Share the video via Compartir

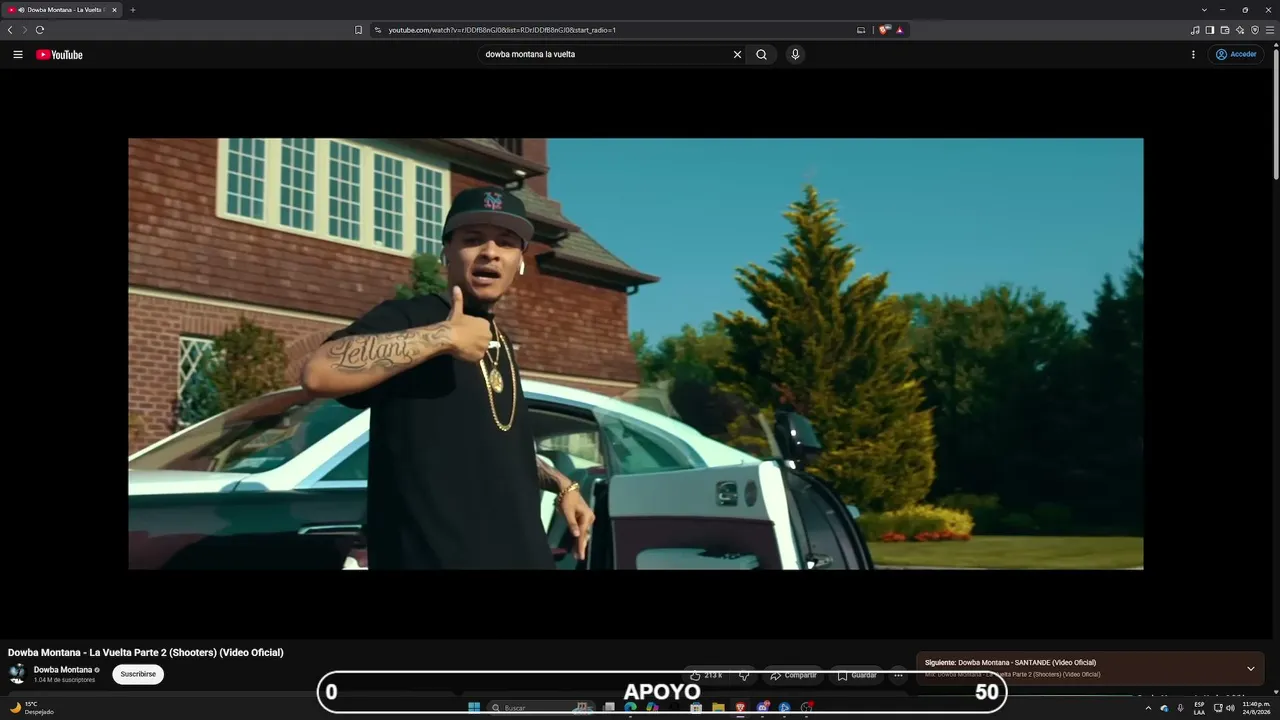[793, 675]
